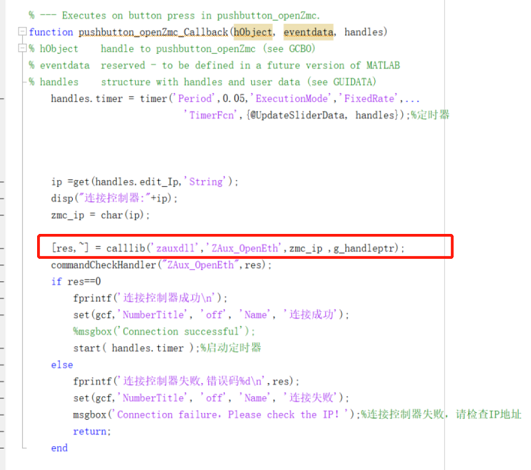Click the commented msgbox Connection successful line
This screenshot has width=531, height=470.
165,331
